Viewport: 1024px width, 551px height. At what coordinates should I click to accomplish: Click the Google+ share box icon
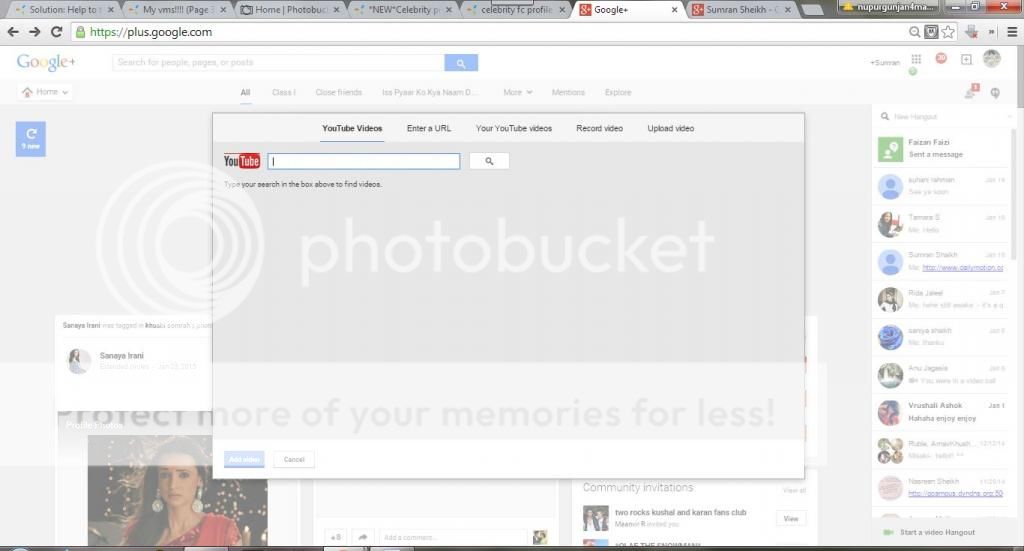coord(966,60)
